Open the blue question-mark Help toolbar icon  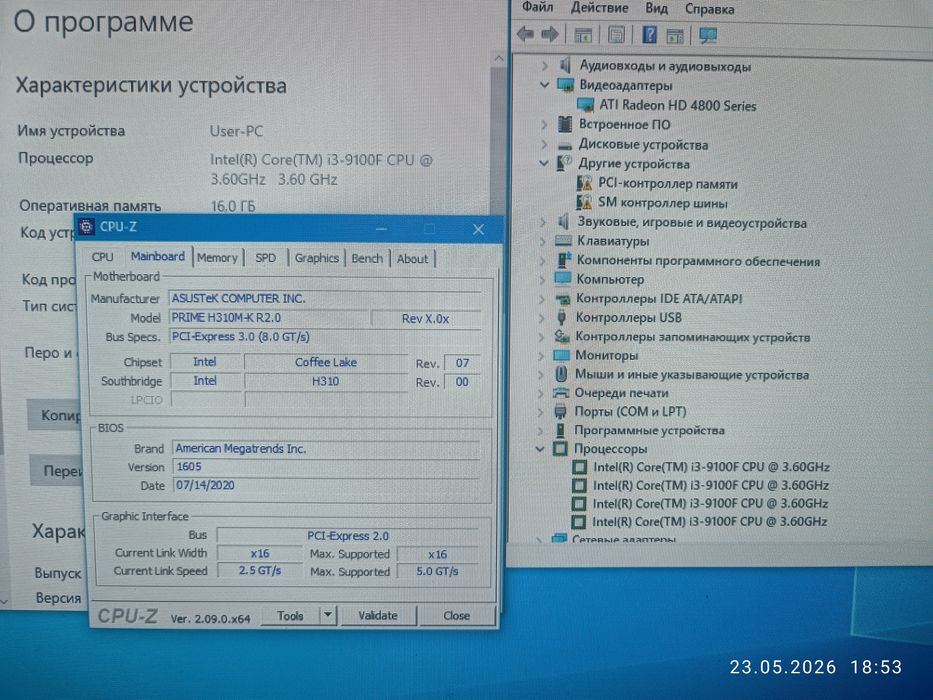pos(649,35)
